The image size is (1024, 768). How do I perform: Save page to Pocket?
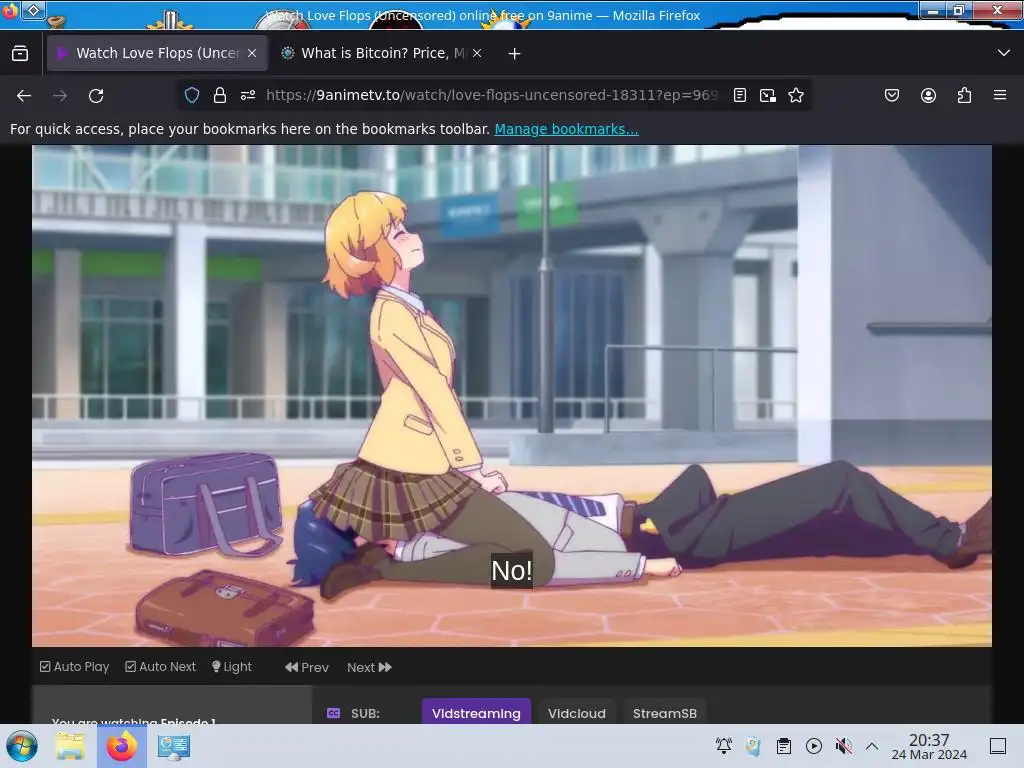tap(891, 95)
